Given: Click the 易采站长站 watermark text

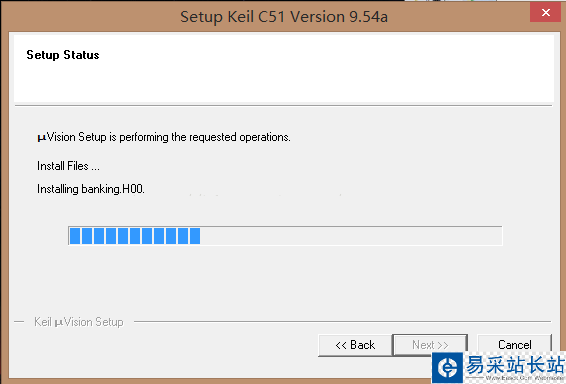Looking at the screenshot, I should click(x=515, y=365).
